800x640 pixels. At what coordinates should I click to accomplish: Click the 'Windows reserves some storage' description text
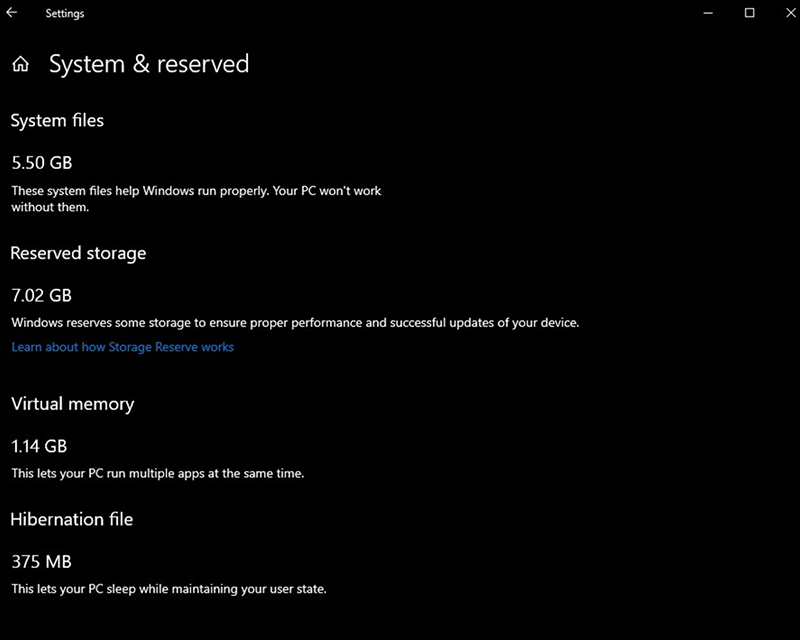[x=295, y=323]
